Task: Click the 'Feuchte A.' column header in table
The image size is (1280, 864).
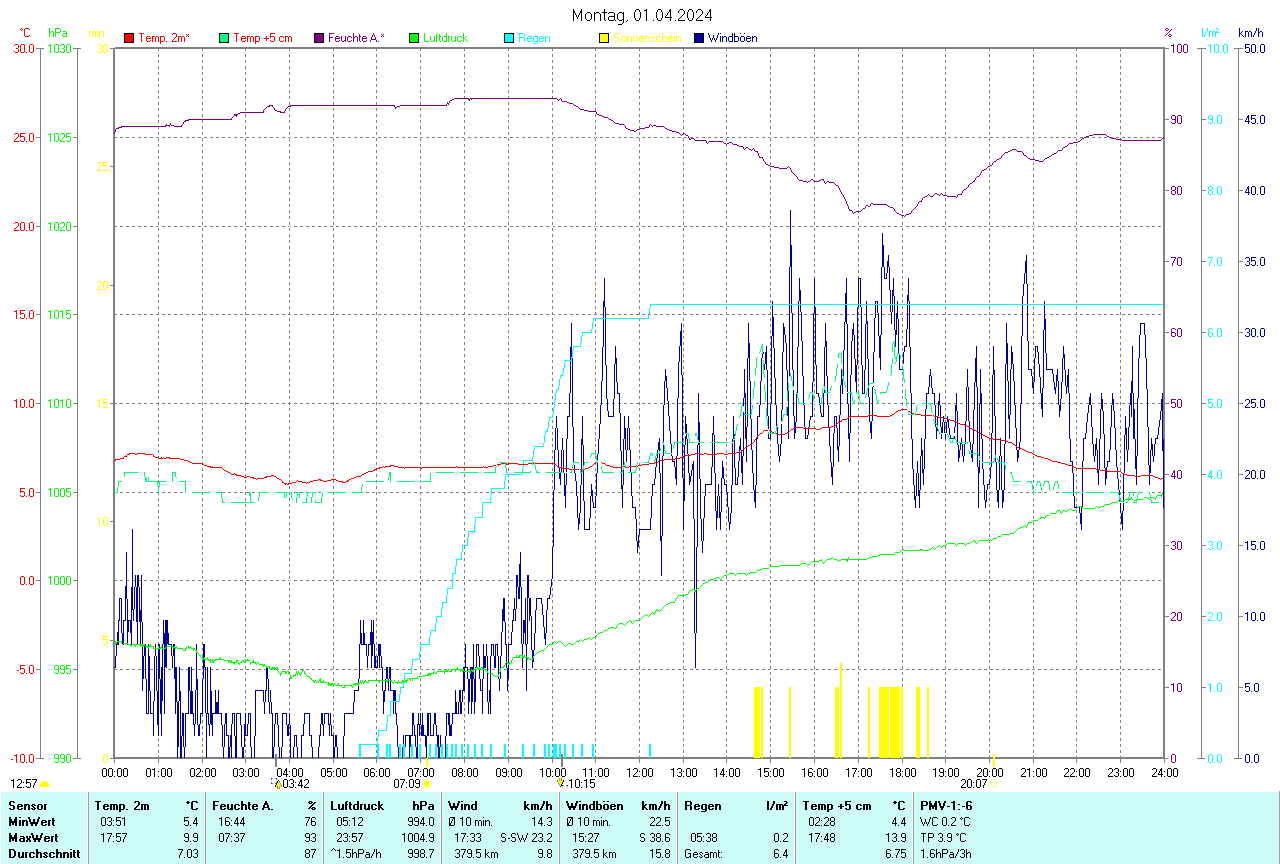Action: (243, 806)
